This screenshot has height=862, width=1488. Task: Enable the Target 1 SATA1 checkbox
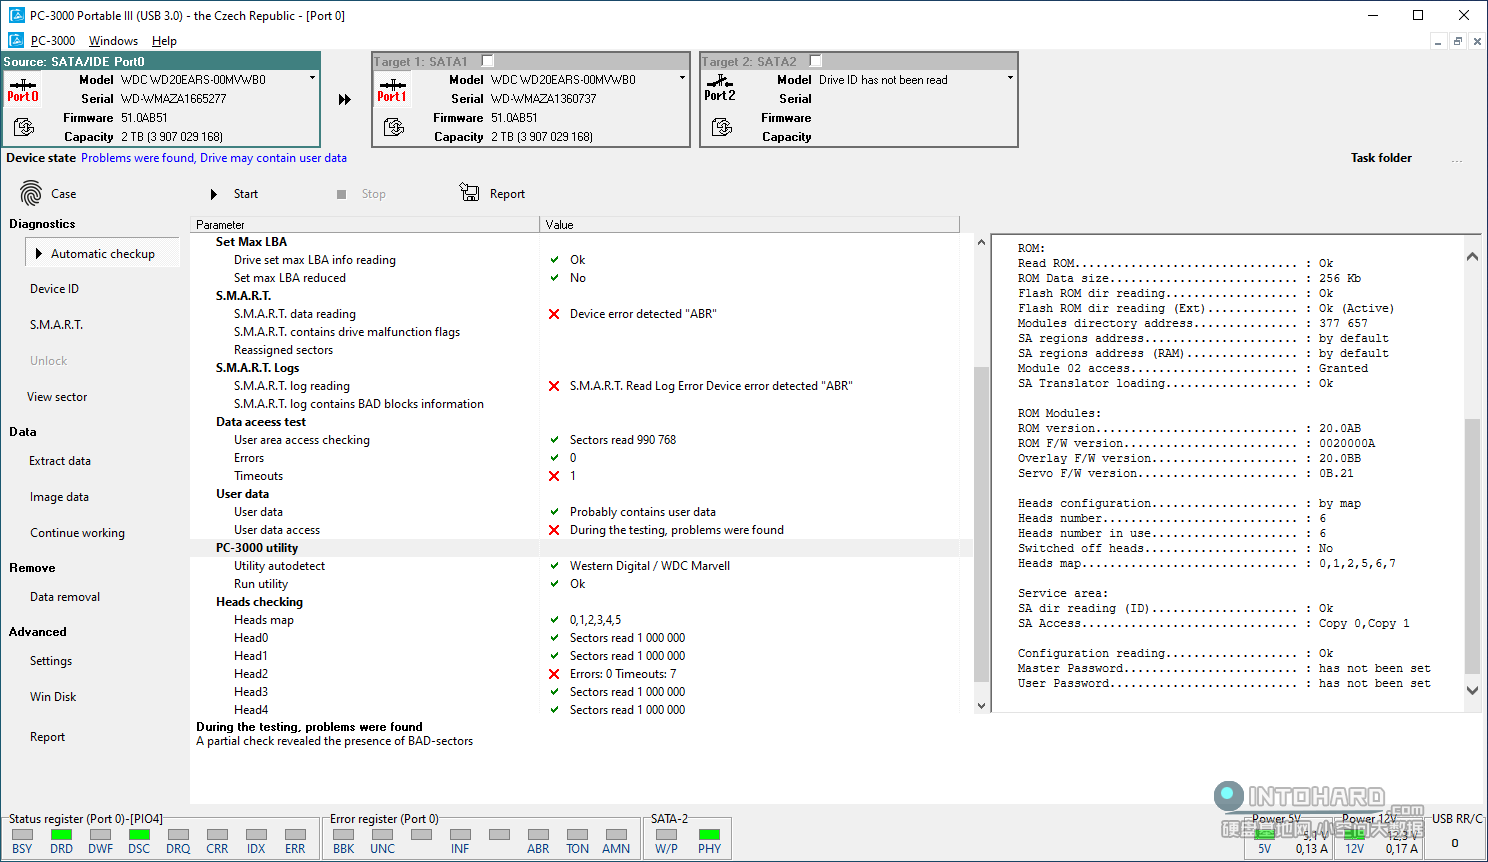click(487, 61)
